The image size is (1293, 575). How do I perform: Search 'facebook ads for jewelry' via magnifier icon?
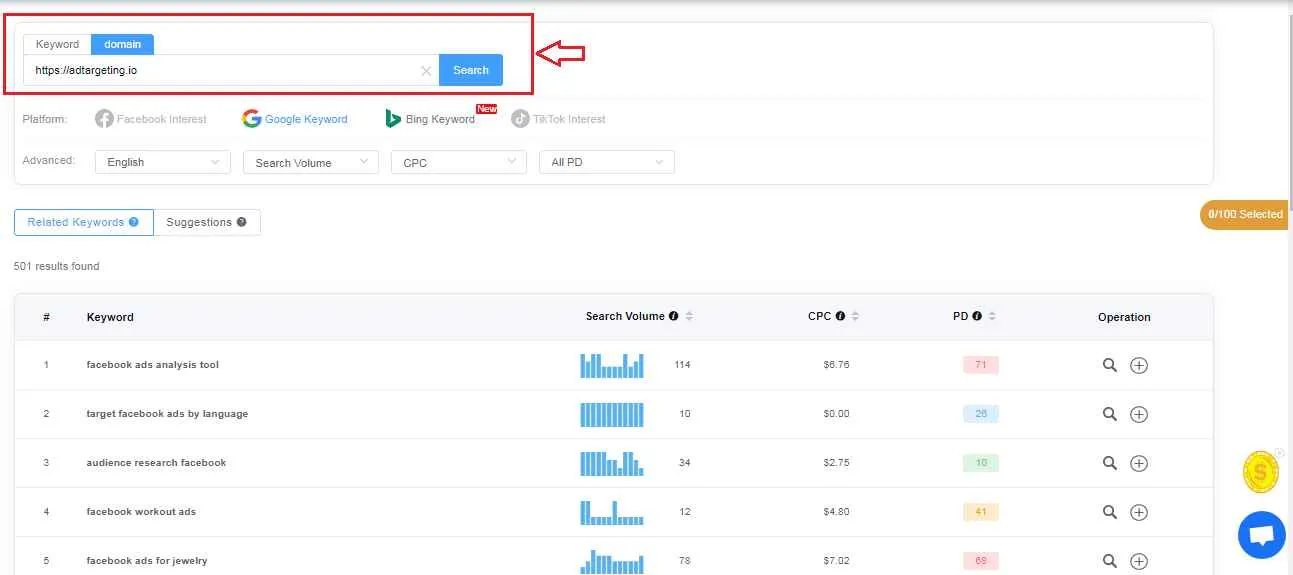[x=1109, y=561]
